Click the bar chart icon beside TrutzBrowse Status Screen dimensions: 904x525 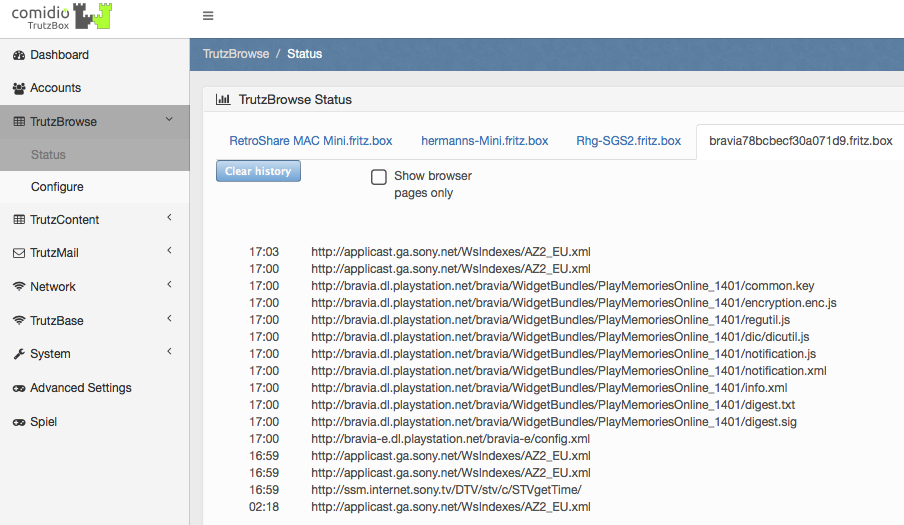223,100
